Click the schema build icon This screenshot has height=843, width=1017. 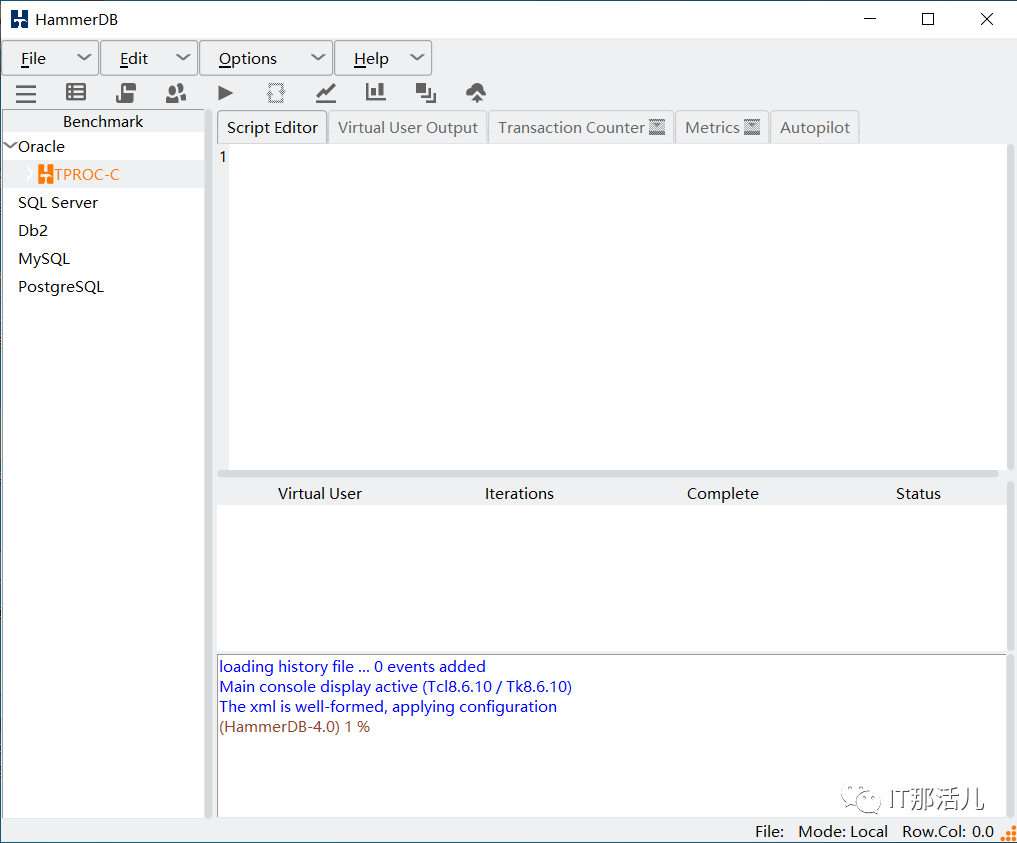click(x=126, y=93)
